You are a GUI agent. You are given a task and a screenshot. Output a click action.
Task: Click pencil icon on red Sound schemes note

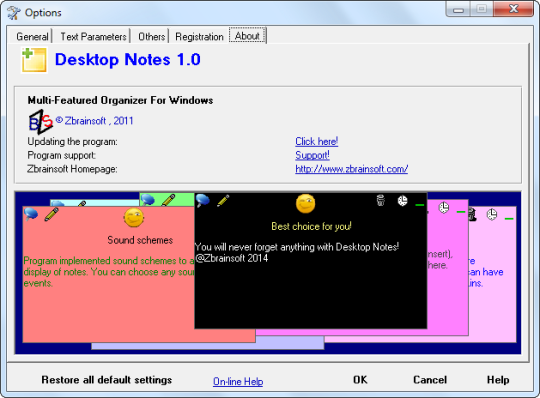51,214
